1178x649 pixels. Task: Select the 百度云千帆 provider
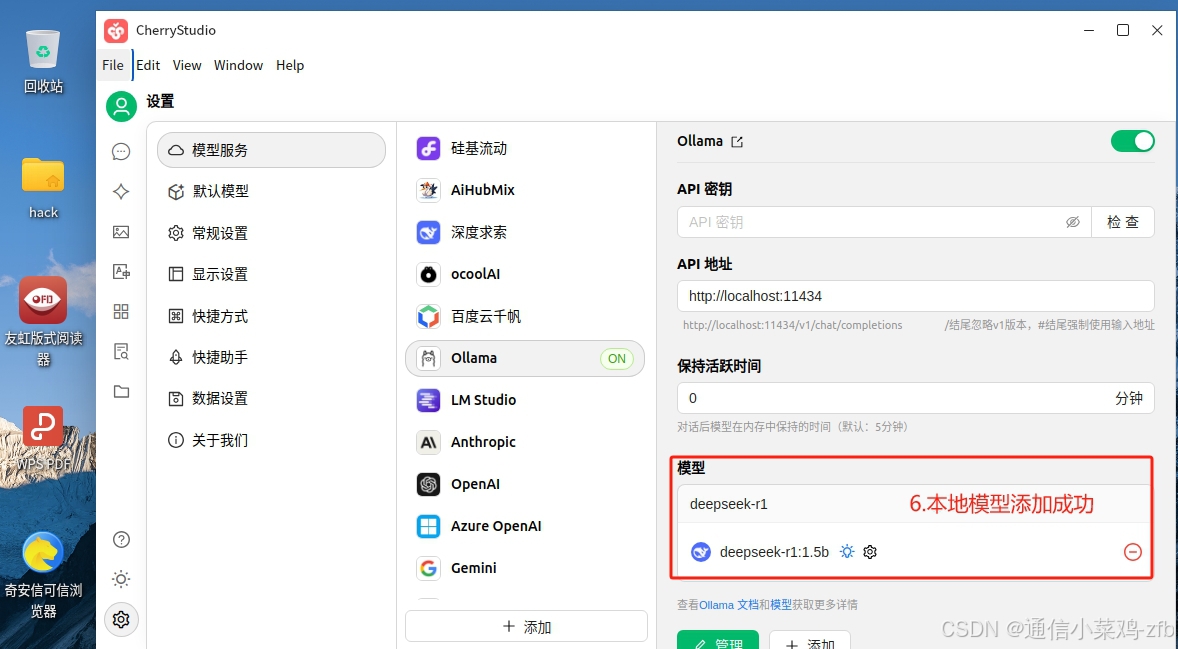pos(524,316)
